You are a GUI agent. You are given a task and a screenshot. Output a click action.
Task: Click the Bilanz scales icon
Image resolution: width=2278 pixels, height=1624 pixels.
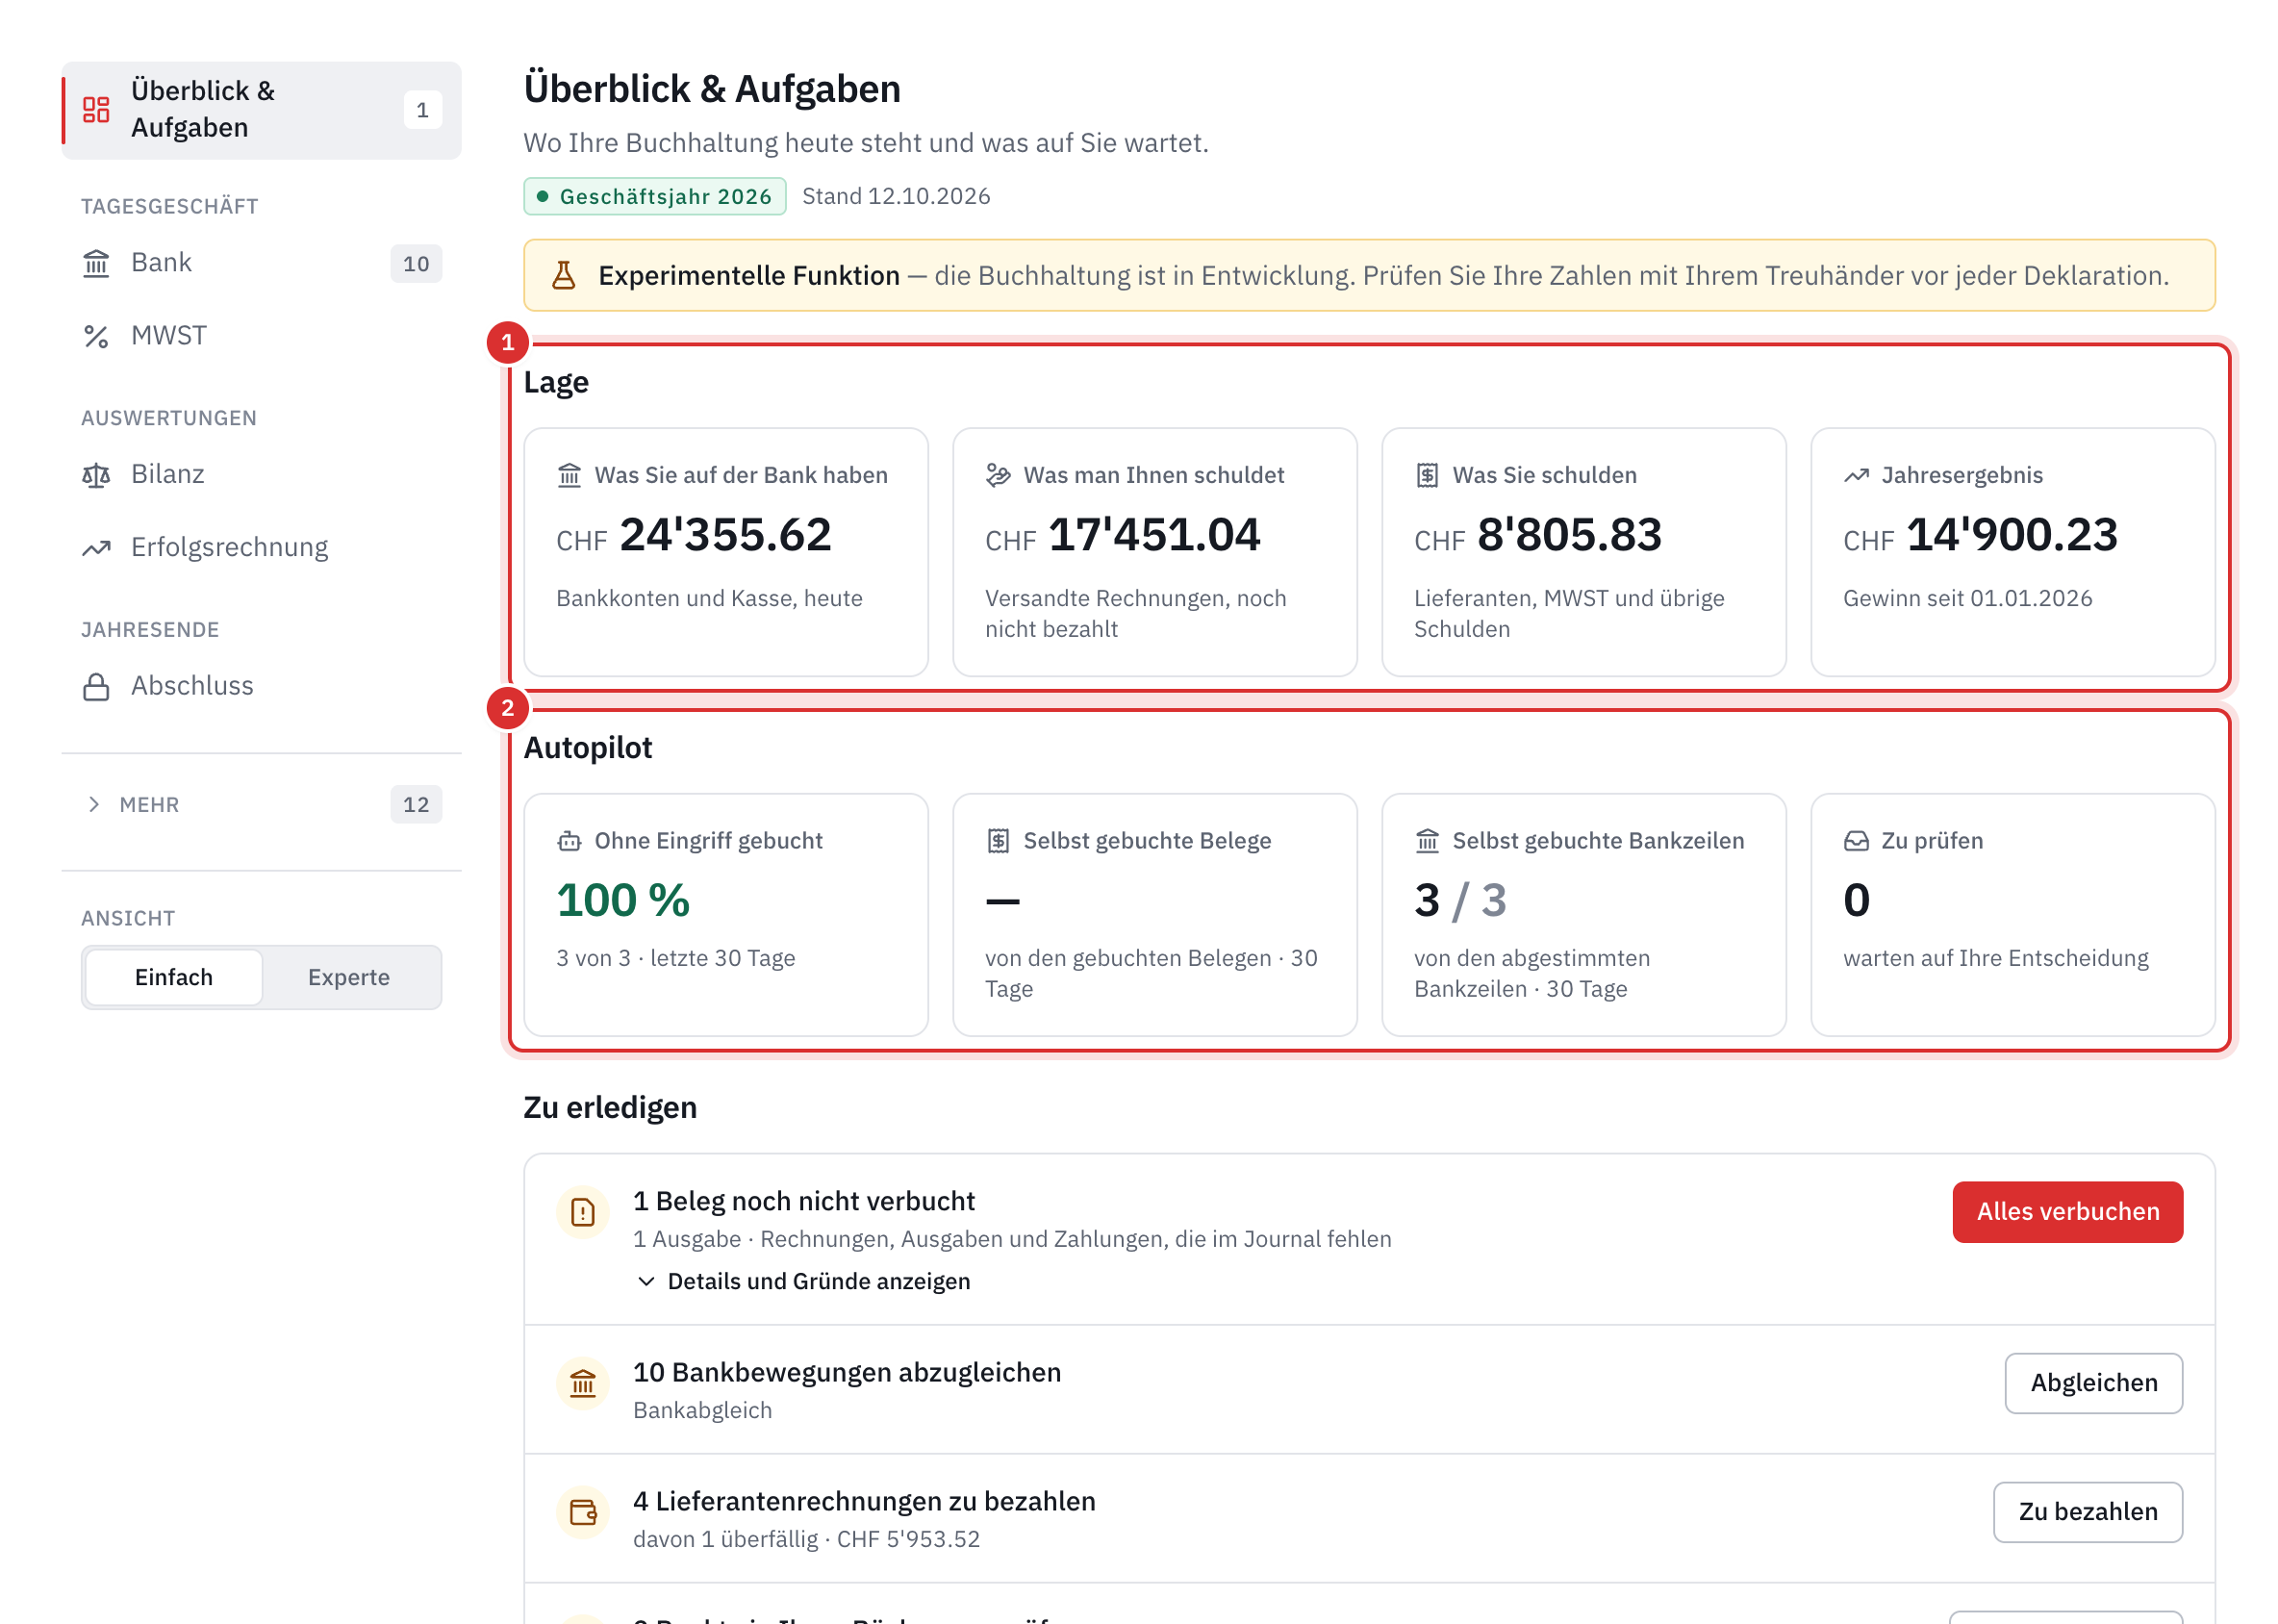click(x=96, y=475)
